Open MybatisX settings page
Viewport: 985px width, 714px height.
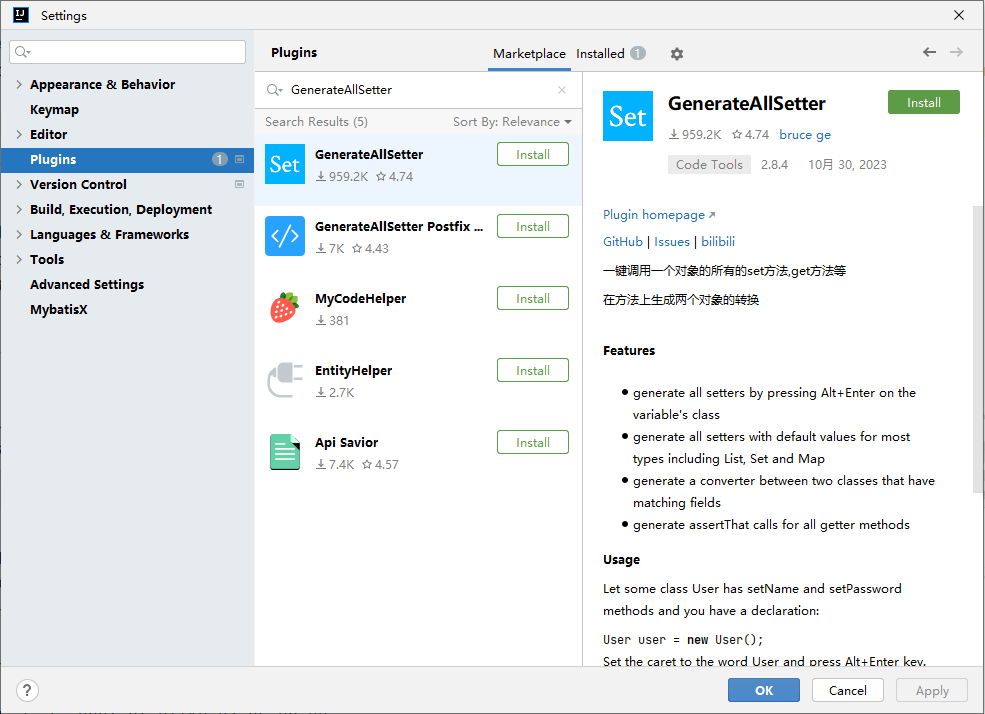tap(59, 310)
